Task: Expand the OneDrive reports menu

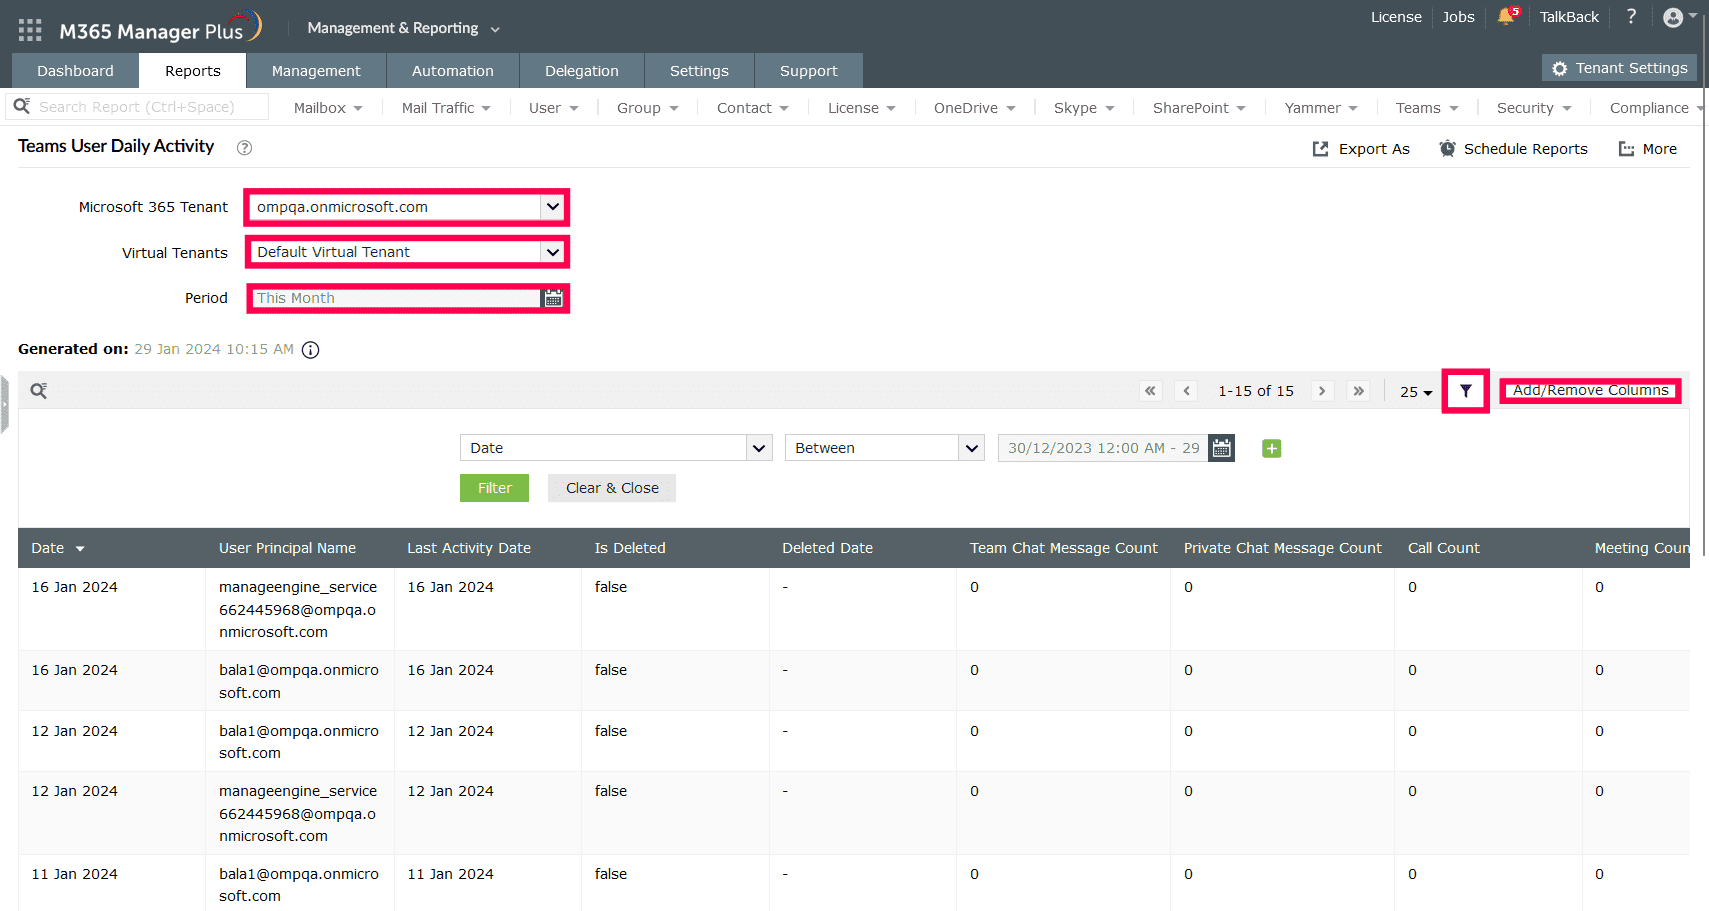Action: point(974,108)
